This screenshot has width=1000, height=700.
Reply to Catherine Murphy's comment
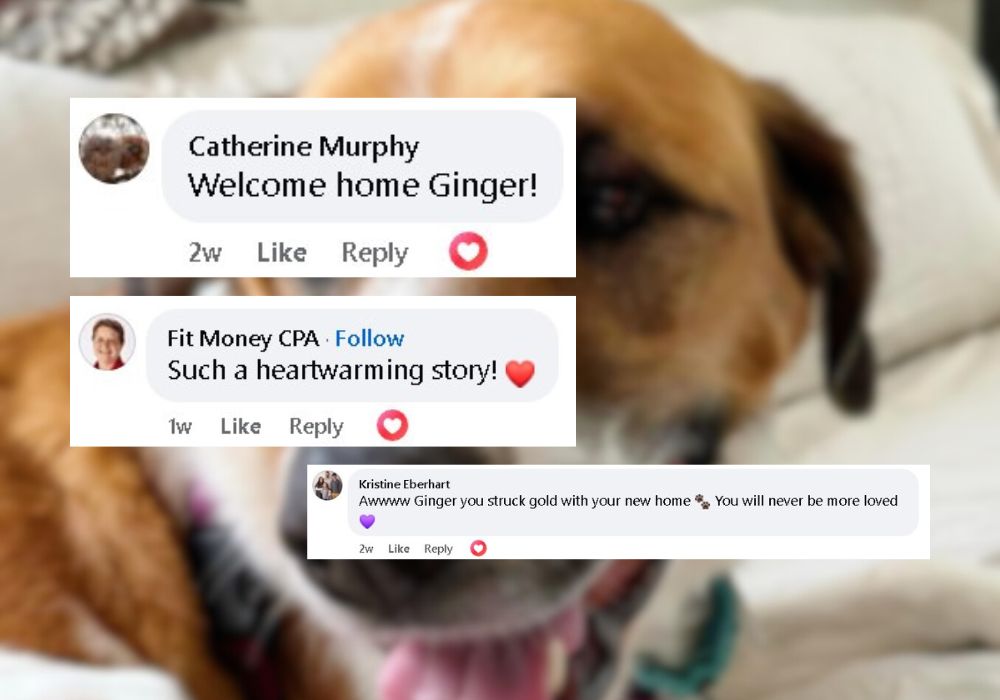(375, 252)
